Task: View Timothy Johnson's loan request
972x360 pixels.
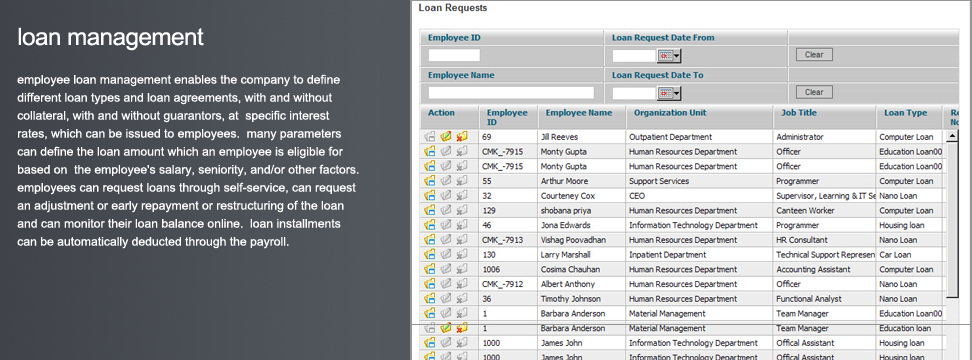Action: [x=430, y=299]
